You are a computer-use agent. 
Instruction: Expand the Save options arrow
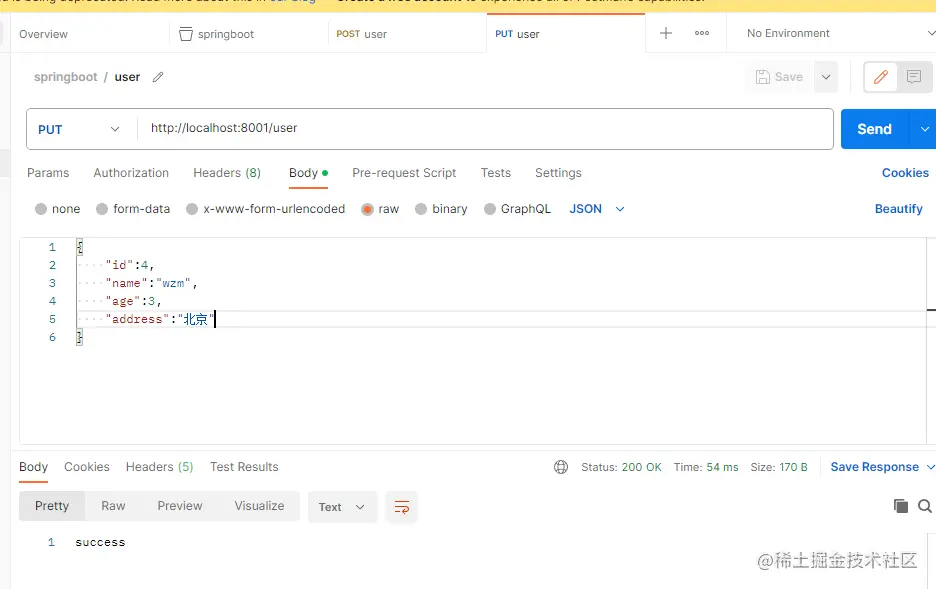click(x=826, y=77)
